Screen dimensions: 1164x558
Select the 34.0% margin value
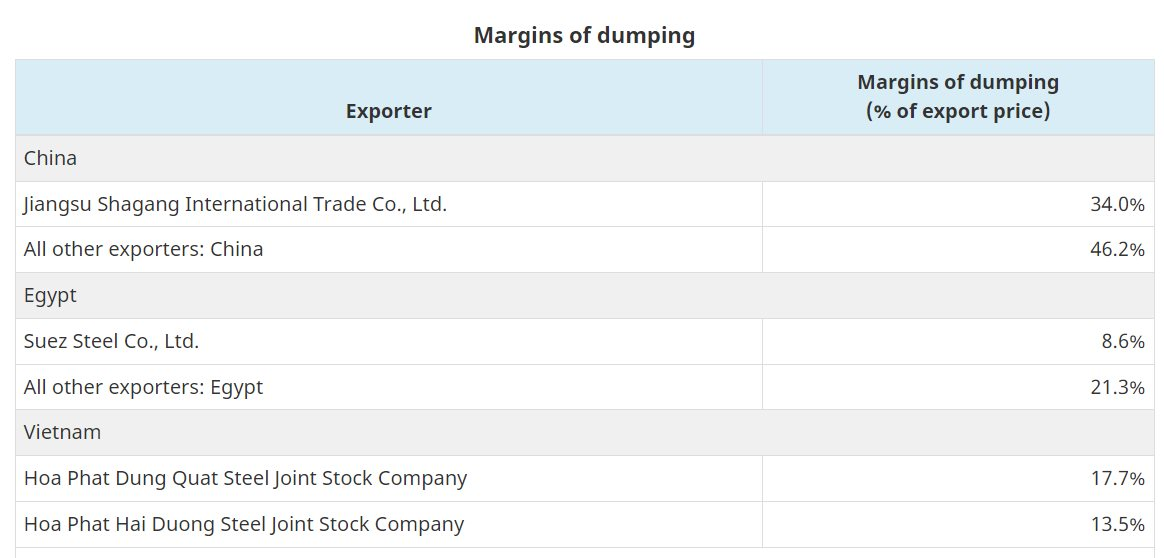[1117, 204]
